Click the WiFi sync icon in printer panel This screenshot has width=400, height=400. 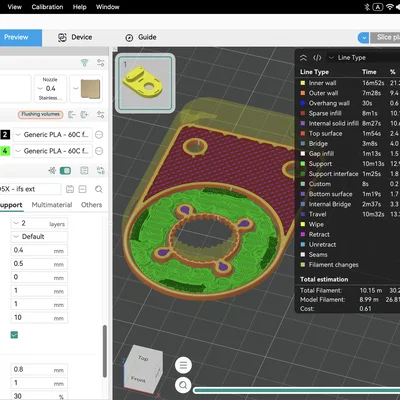[85, 62]
